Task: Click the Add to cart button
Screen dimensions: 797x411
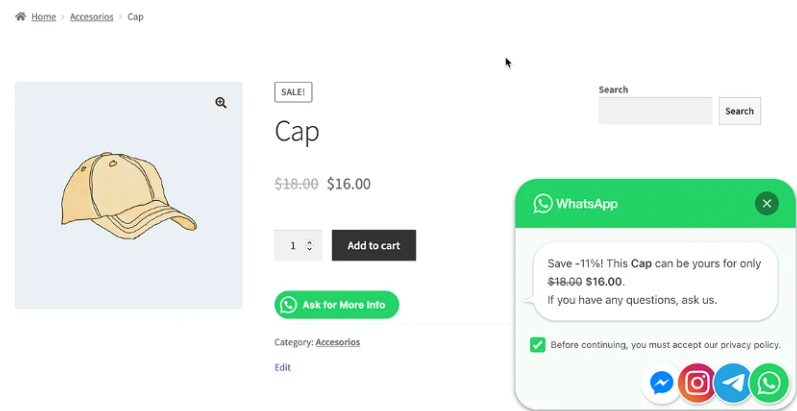Action: [x=373, y=245]
